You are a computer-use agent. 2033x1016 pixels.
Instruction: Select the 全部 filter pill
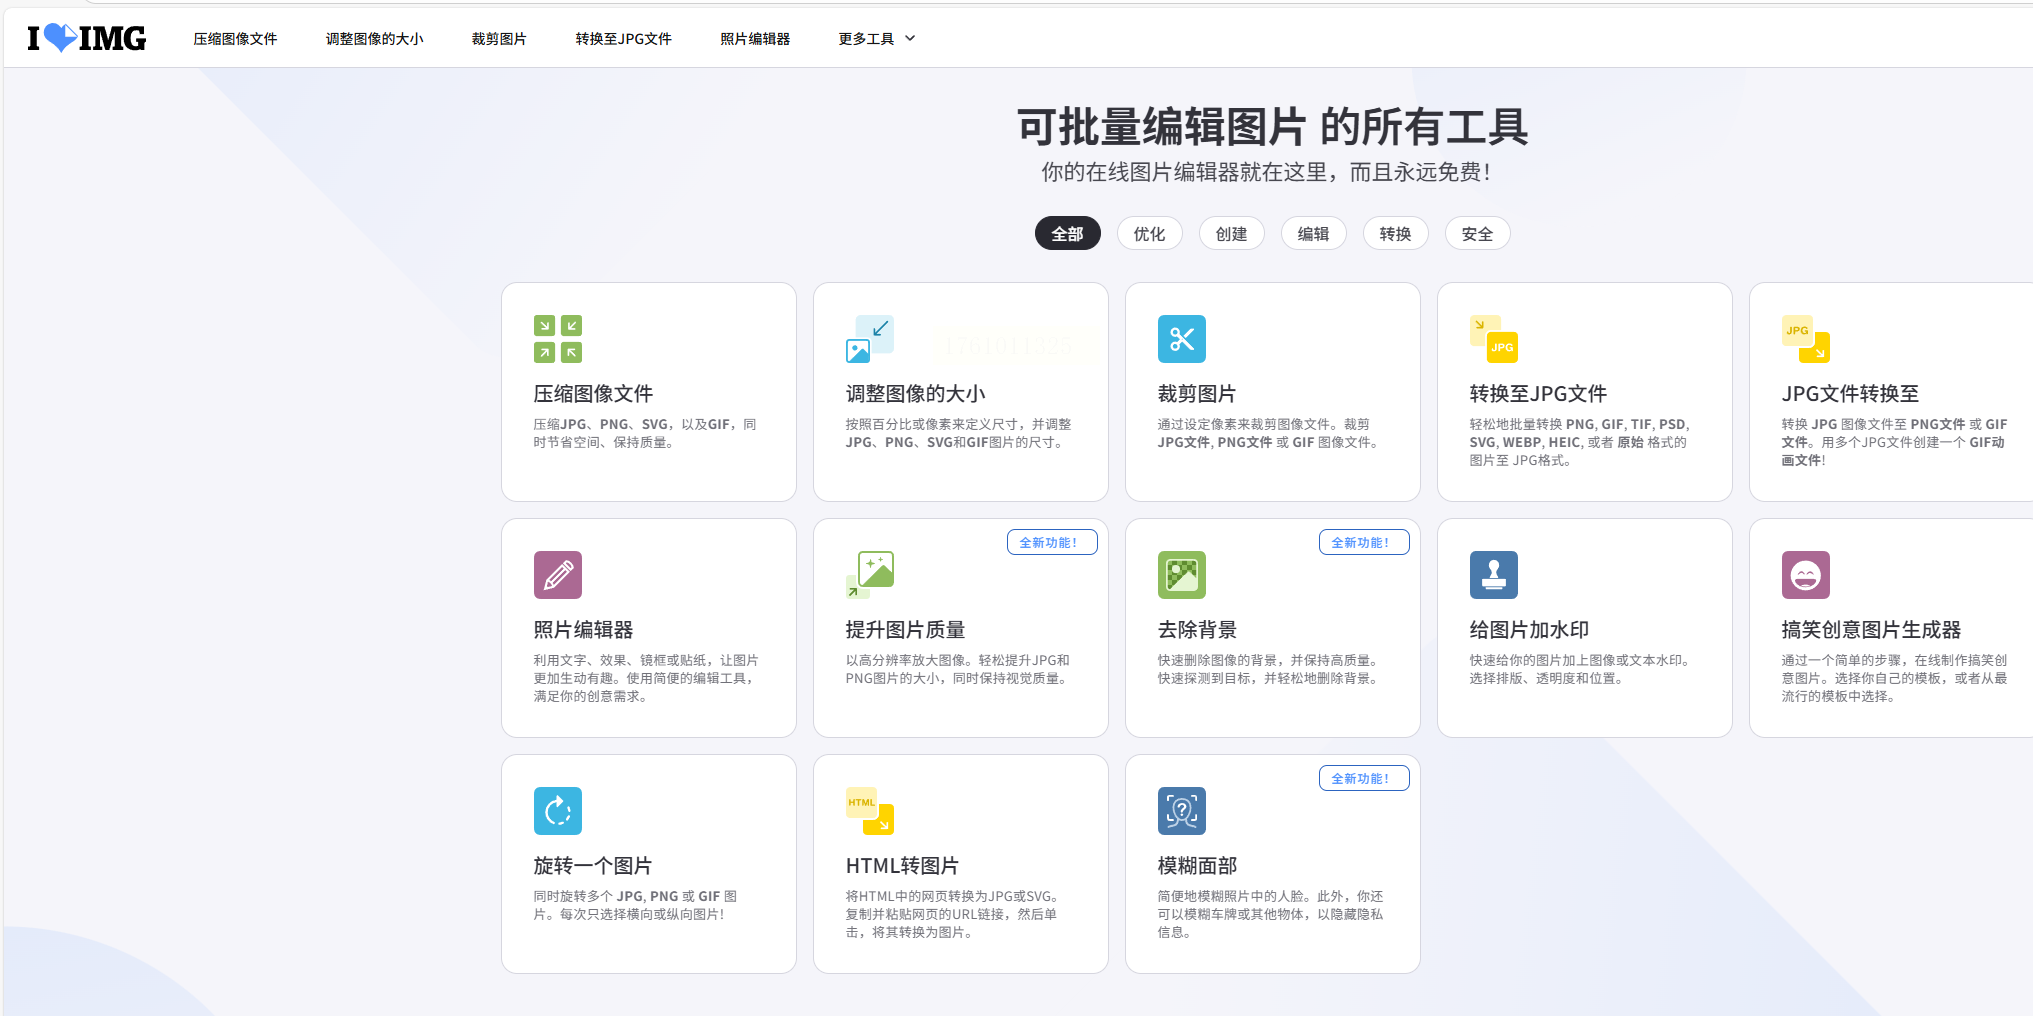click(x=1067, y=234)
